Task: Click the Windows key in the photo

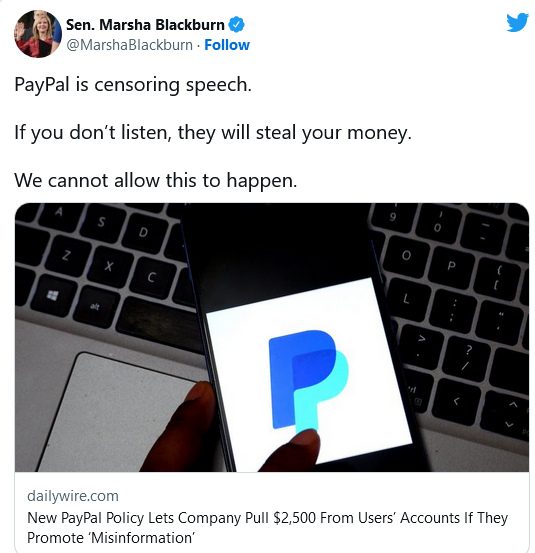Action: coord(53,295)
